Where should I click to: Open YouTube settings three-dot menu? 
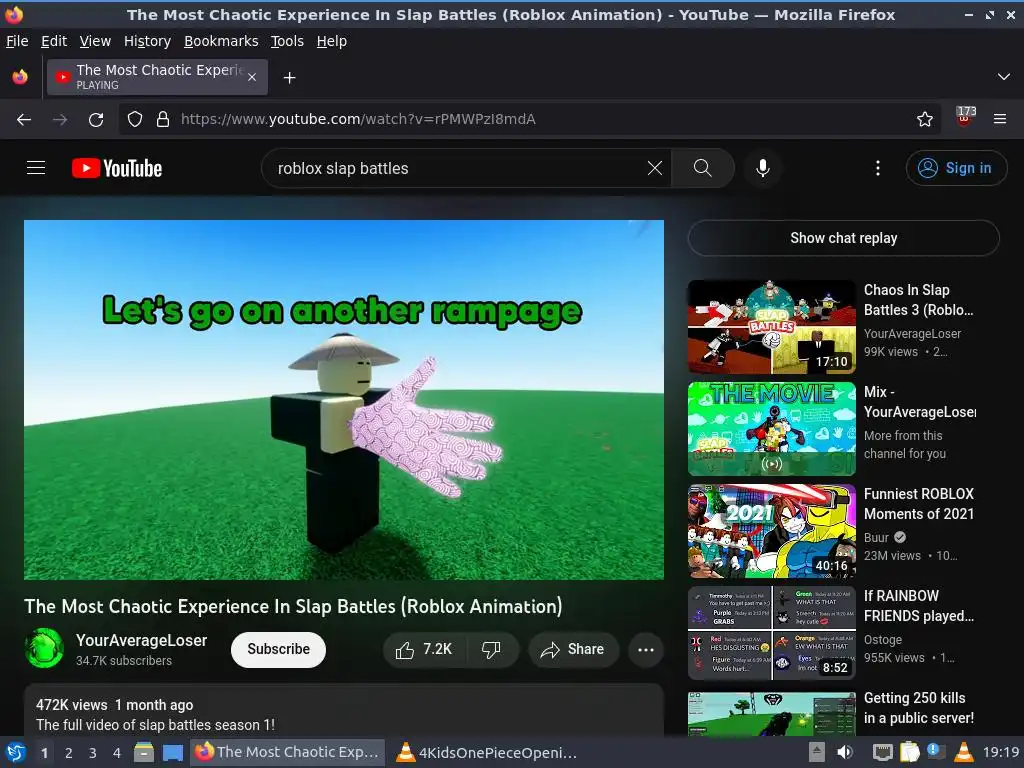point(878,168)
